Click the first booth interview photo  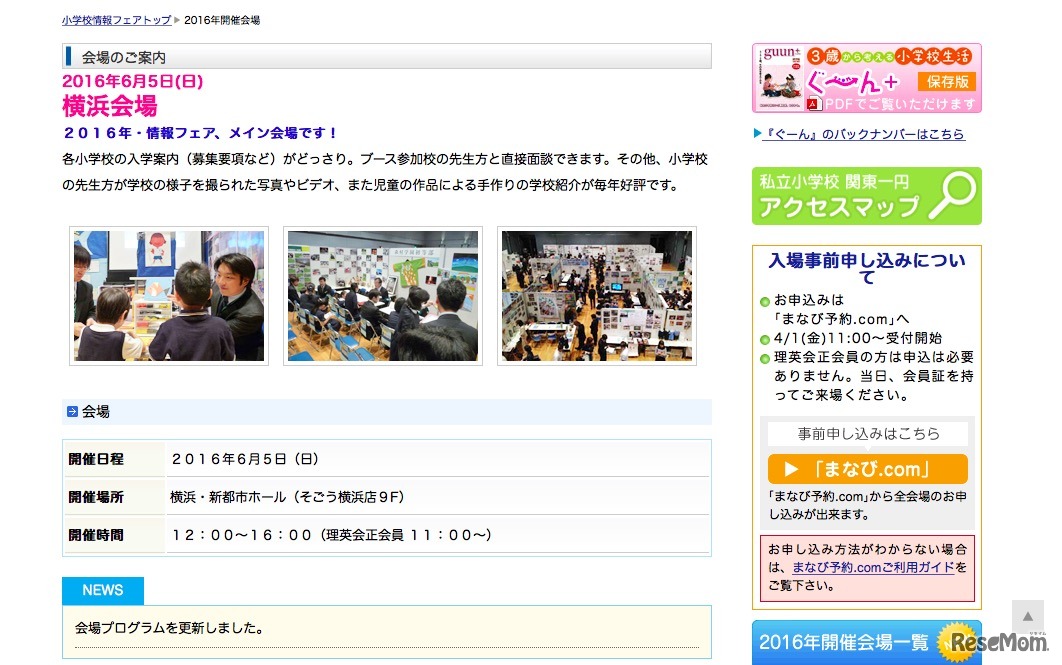(168, 295)
